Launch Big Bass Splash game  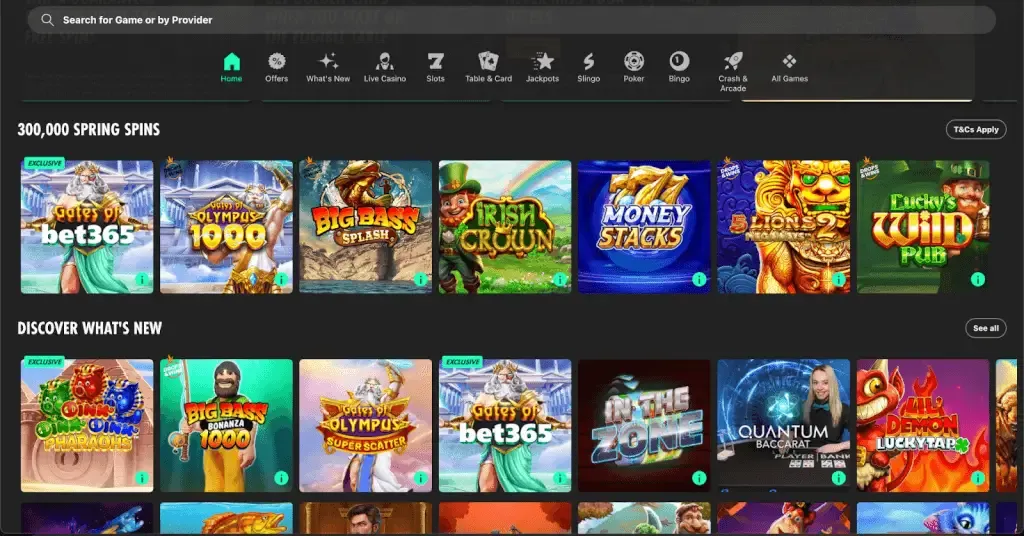365,227
